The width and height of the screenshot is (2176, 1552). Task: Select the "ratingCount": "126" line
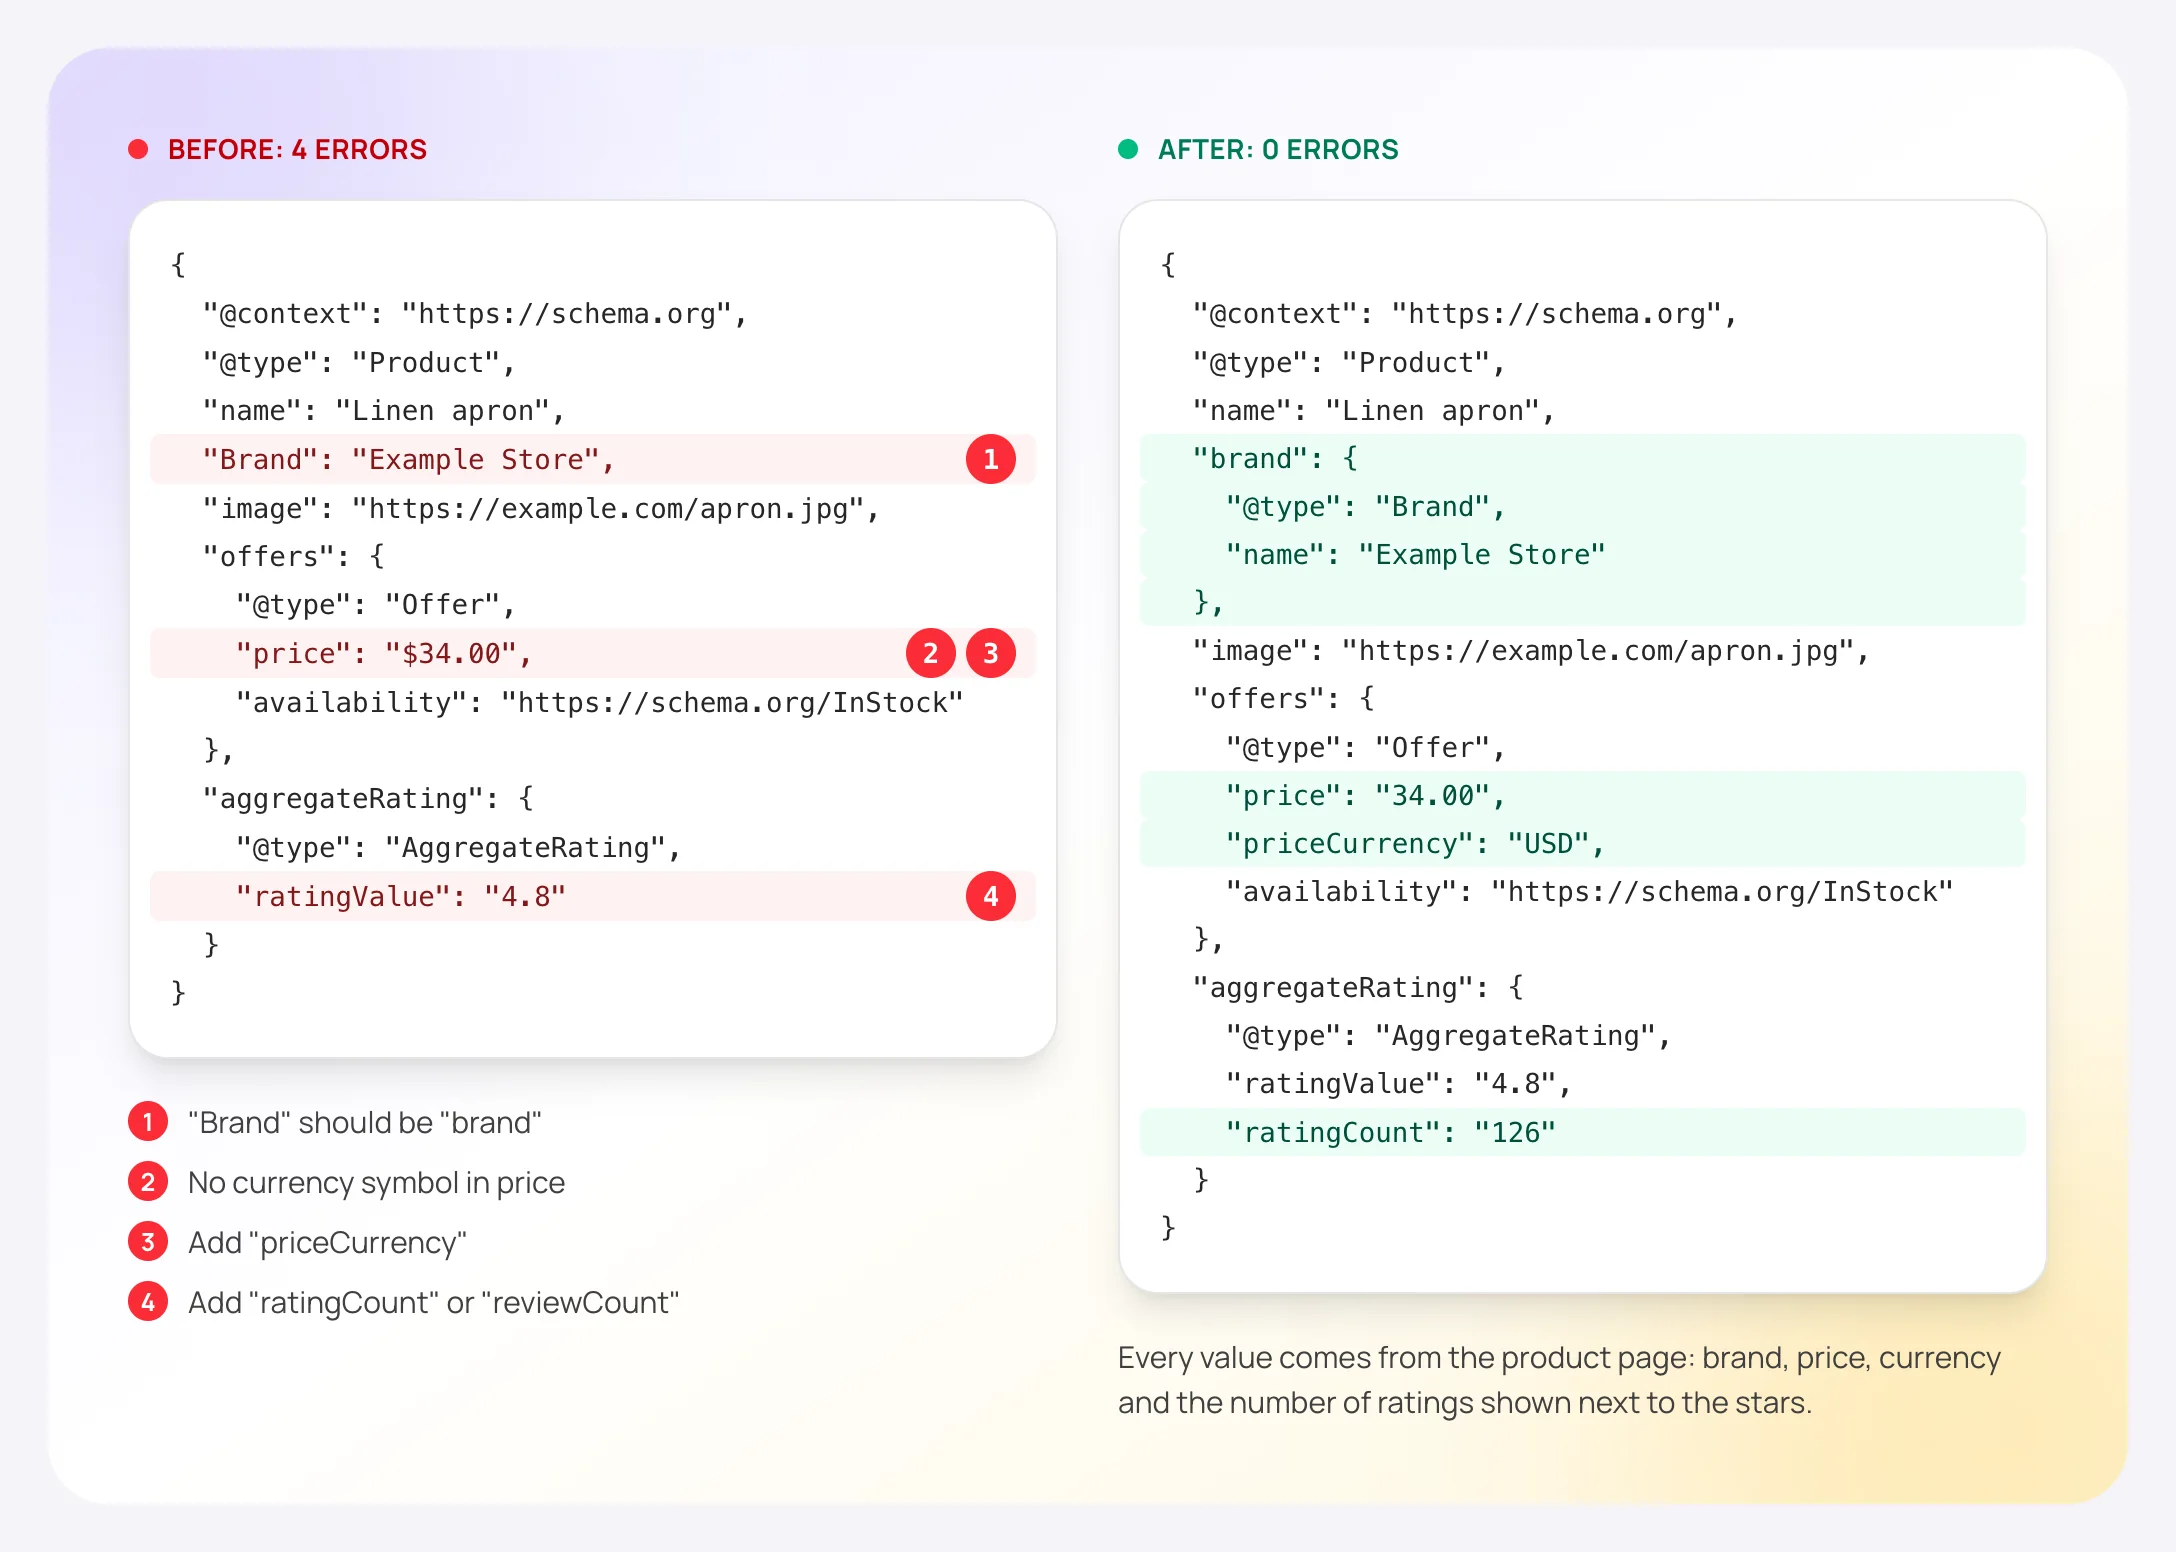[x=1583, y=1132]
